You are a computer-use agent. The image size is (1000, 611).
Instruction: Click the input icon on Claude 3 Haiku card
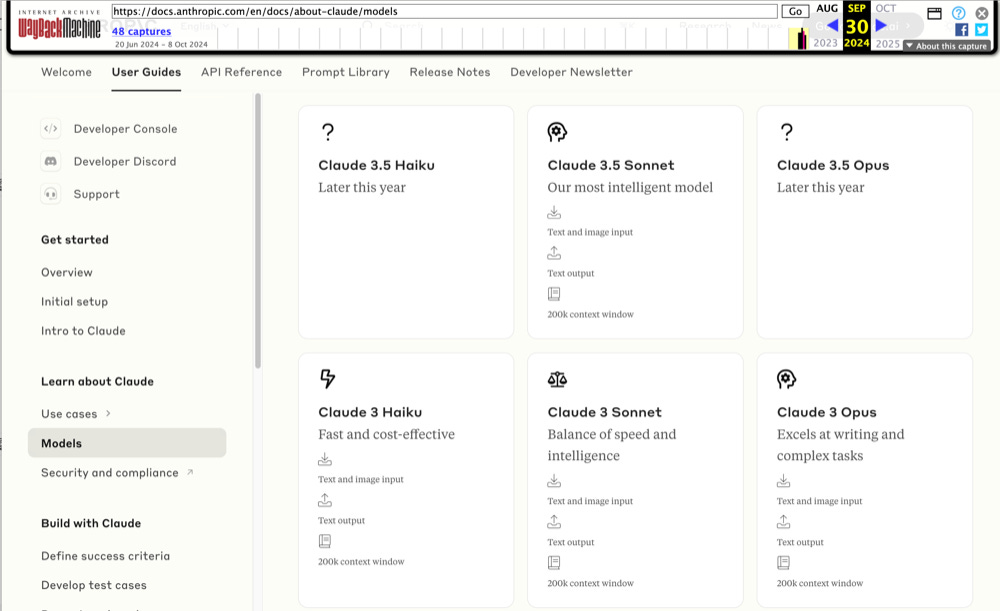point(325,459)
